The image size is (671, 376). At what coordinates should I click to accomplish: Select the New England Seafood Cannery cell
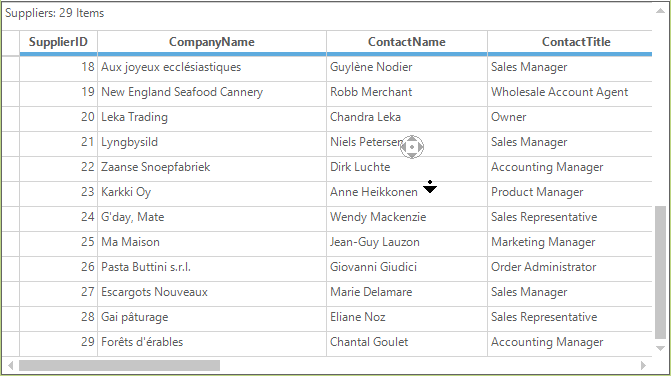(x=212, y=92)
